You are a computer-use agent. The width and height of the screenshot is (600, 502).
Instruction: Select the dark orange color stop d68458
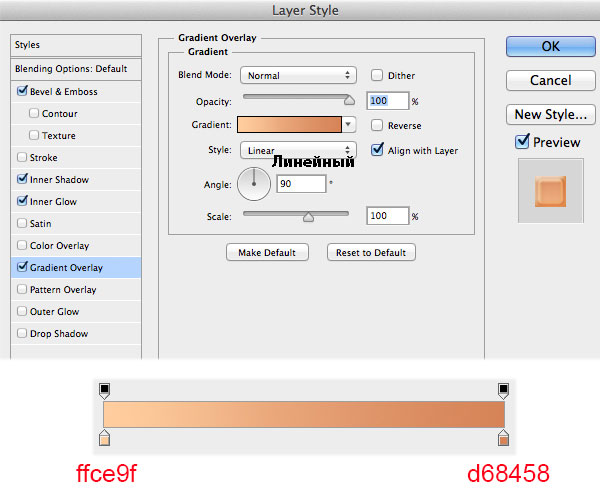click(x=503, y=438)
